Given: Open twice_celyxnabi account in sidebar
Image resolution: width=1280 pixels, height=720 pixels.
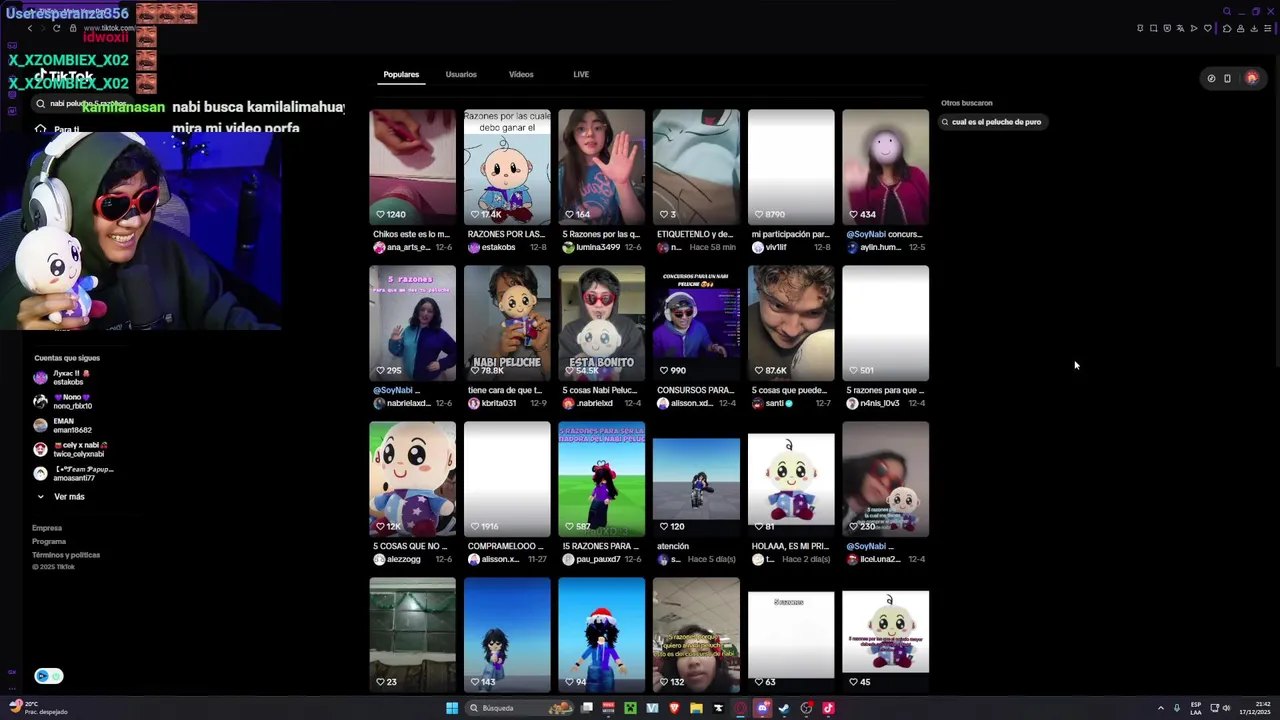Looking at the screenshot, I should [70, 449].
